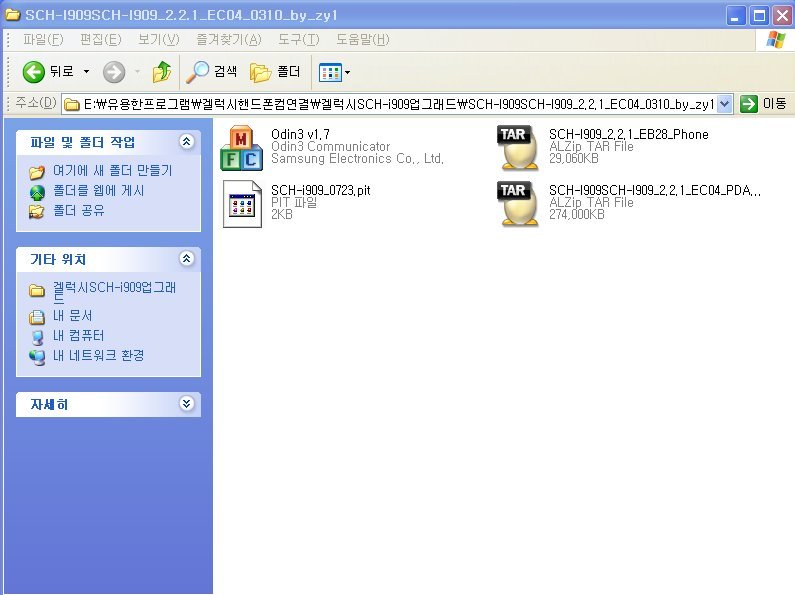This screenshot has height=595, width=795.
Task: Click the Windows flag logo in menu bar
Action: (775, 40)
